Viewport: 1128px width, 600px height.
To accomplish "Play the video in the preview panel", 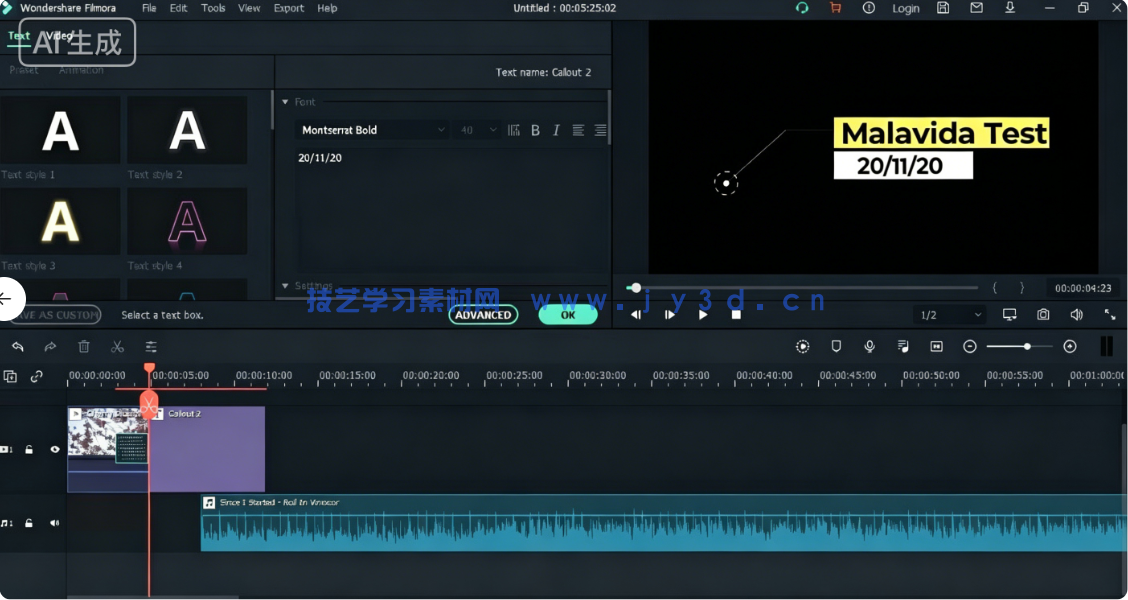I will tap(703, 314).
